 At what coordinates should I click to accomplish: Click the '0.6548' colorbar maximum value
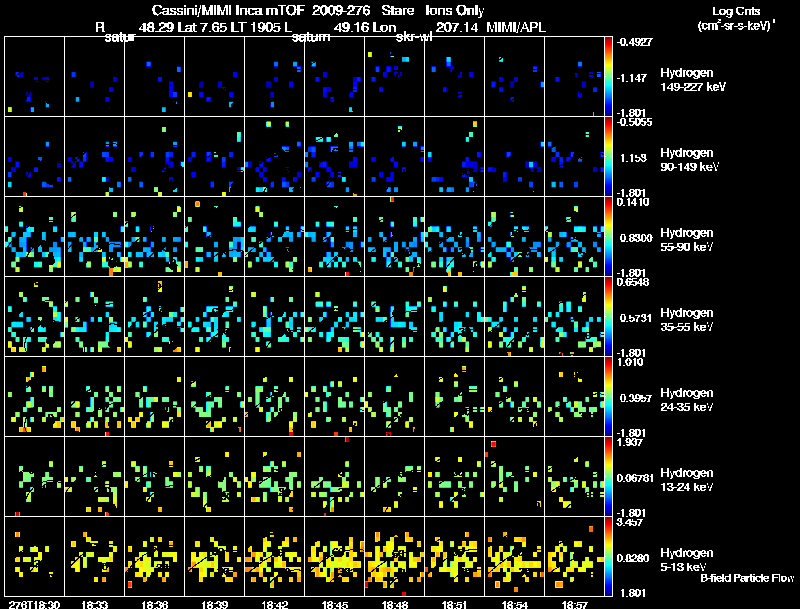pyautogui.click(x=633, y=282)
